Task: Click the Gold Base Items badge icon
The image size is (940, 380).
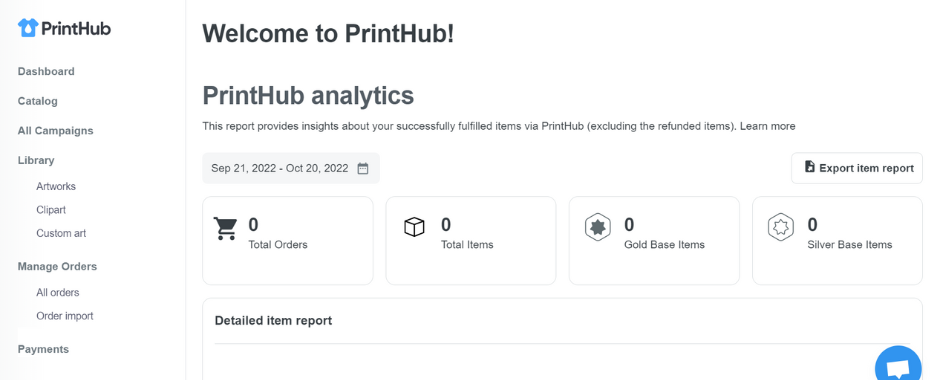Action: 598,228
